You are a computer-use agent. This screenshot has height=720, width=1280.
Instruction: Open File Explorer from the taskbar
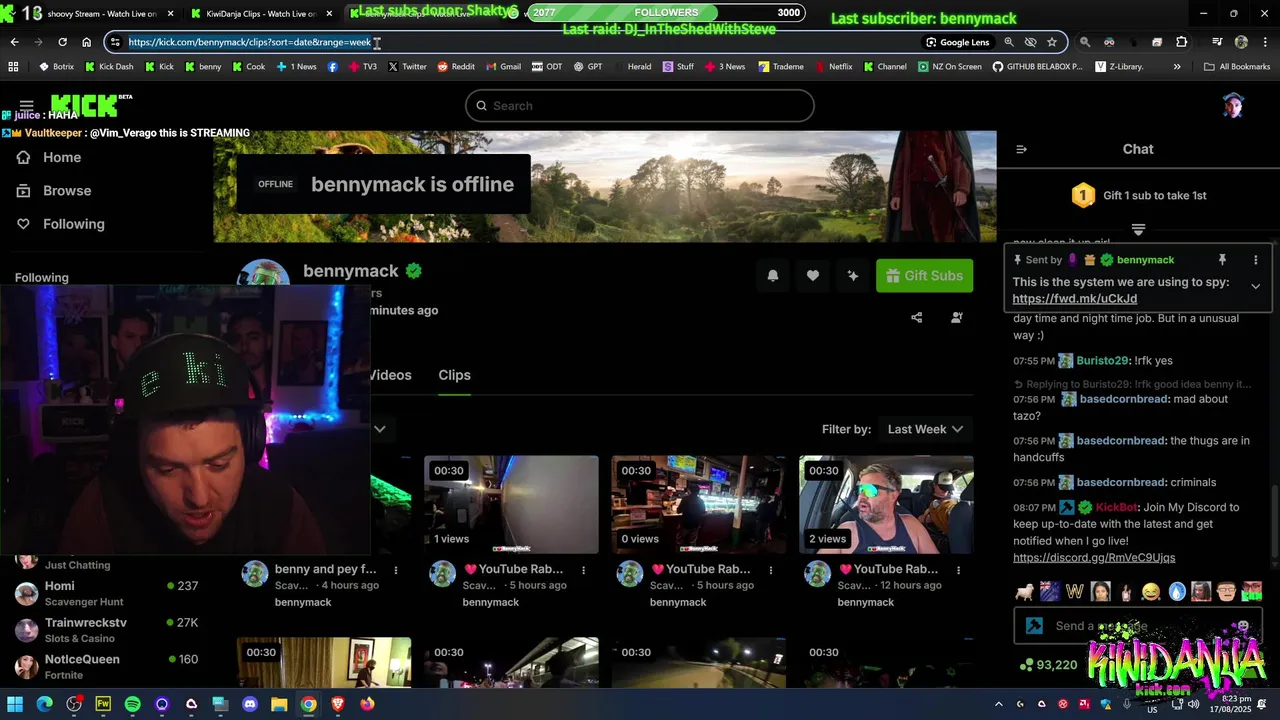coord(279,704)
